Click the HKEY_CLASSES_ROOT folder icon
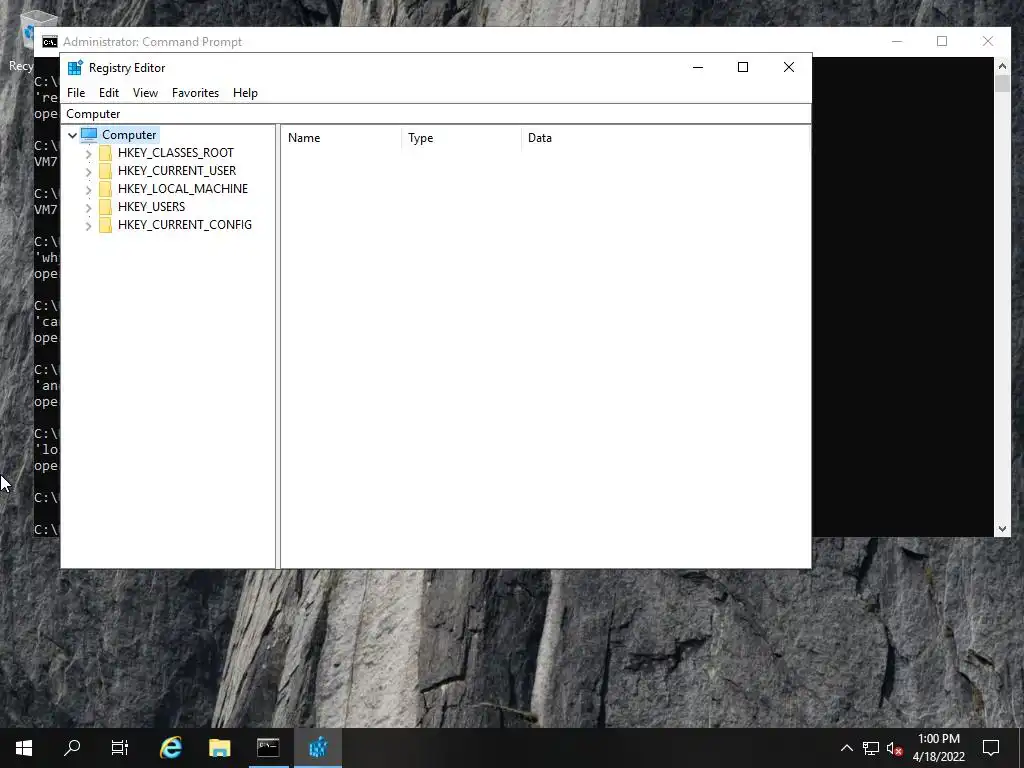The height and width of the screenshot is (768, 1024). (105, 153)
